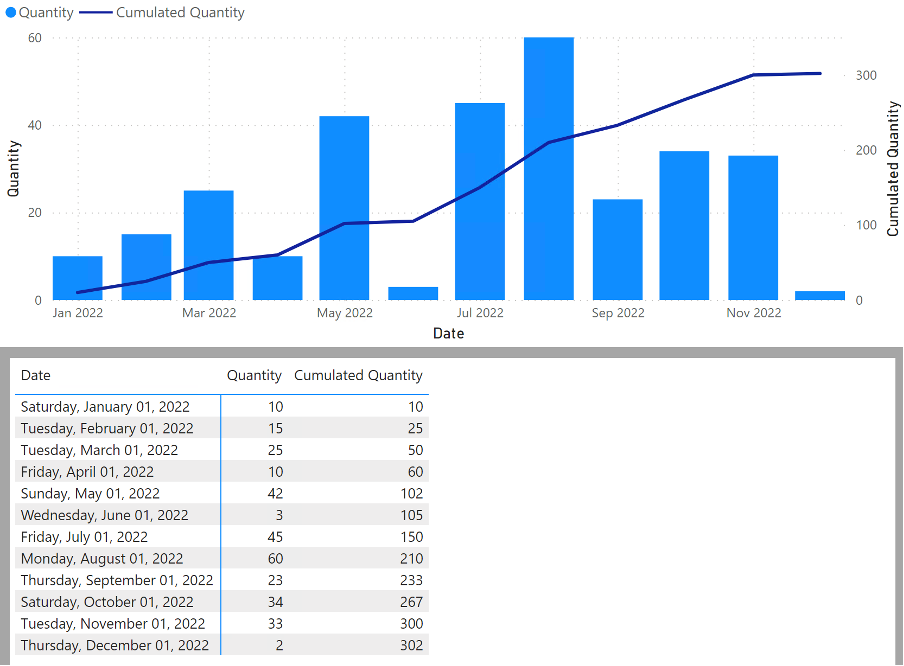Click the Nov 2022 axis label
Image resolution: width=904 pixels, height=666 pixels.
754,313
